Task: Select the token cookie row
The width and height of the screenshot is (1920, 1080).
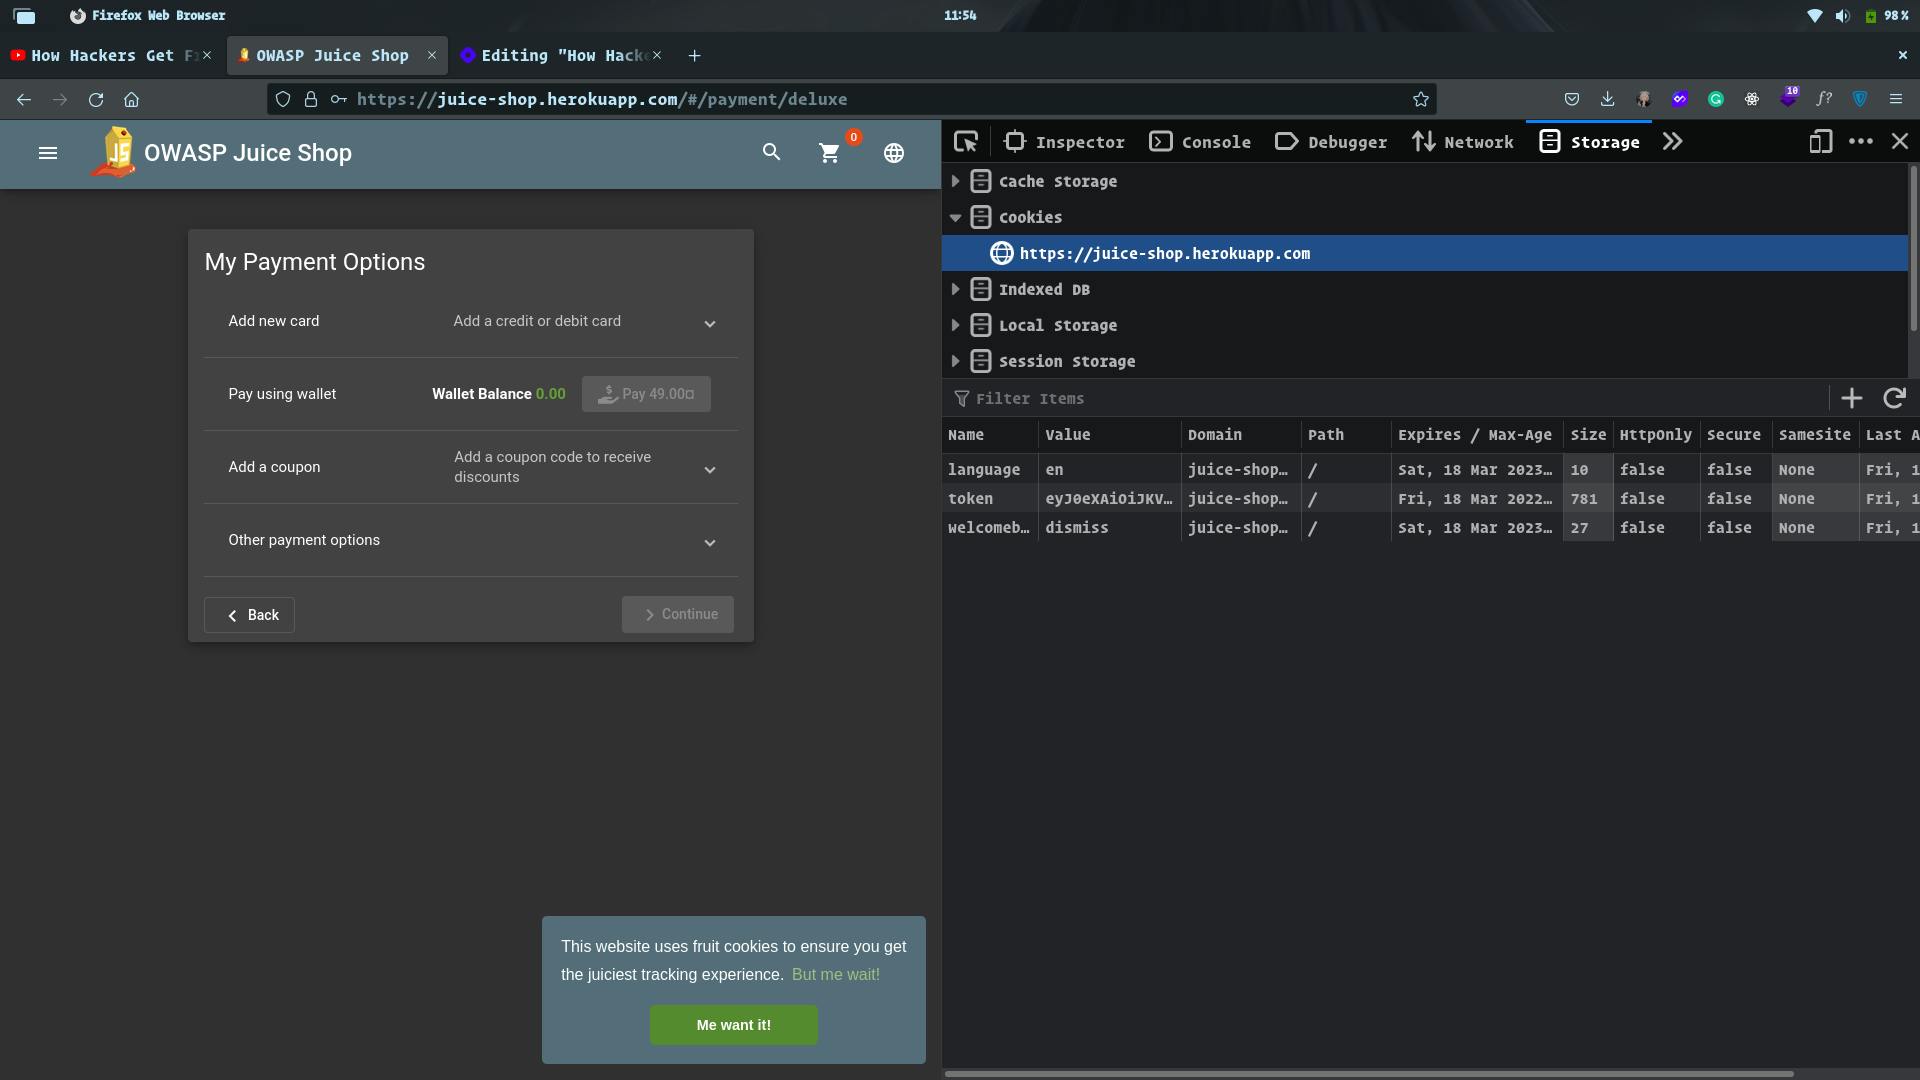Action: (x=1430, y=498)
